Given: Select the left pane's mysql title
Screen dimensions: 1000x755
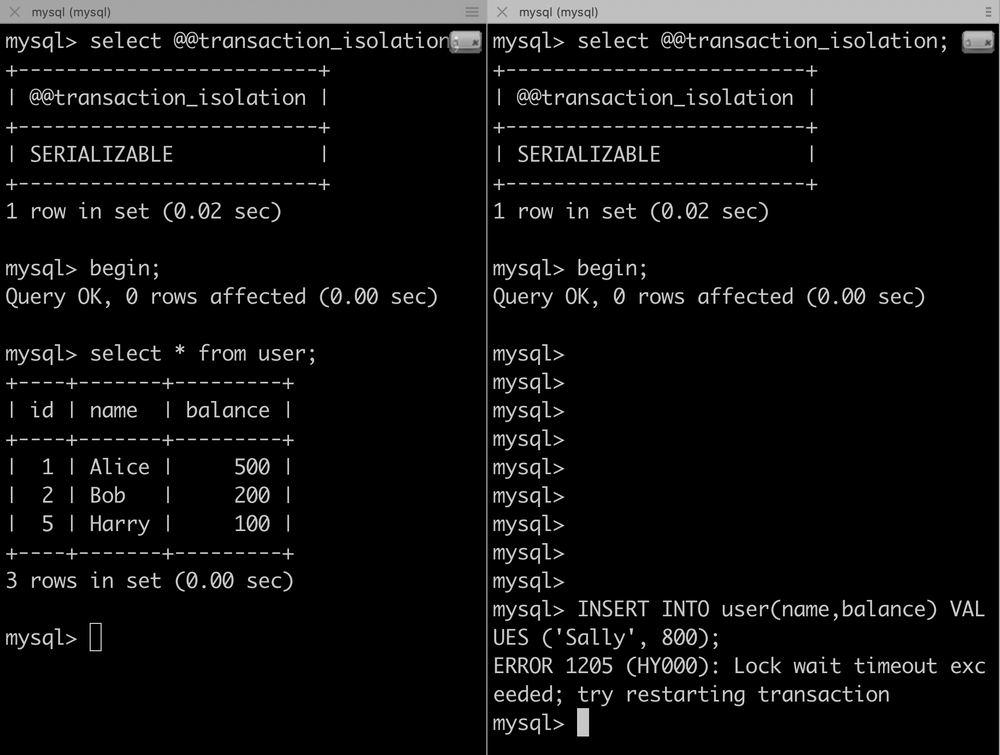Looking at the screenshot, I should [x=71, y=12].
